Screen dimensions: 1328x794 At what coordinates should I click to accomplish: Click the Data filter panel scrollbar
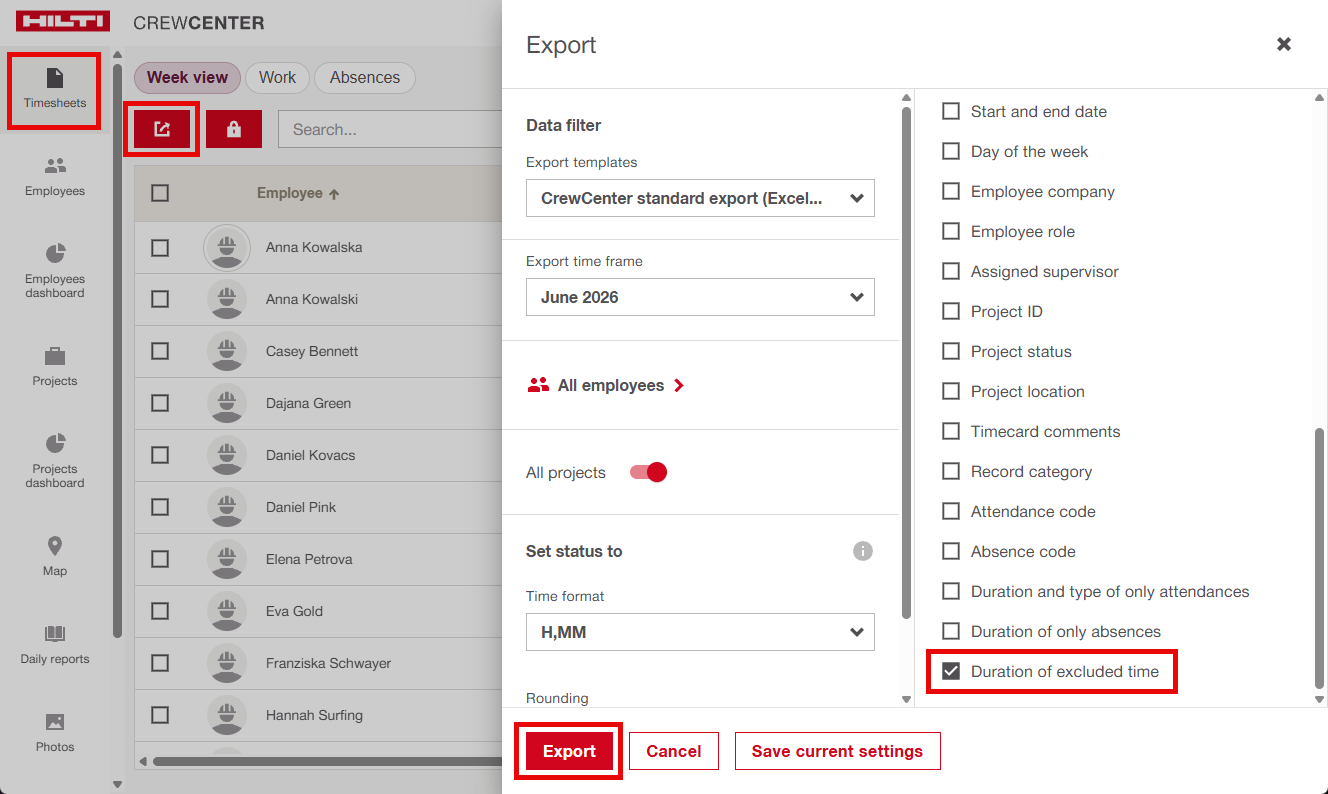tap(906, 362)
